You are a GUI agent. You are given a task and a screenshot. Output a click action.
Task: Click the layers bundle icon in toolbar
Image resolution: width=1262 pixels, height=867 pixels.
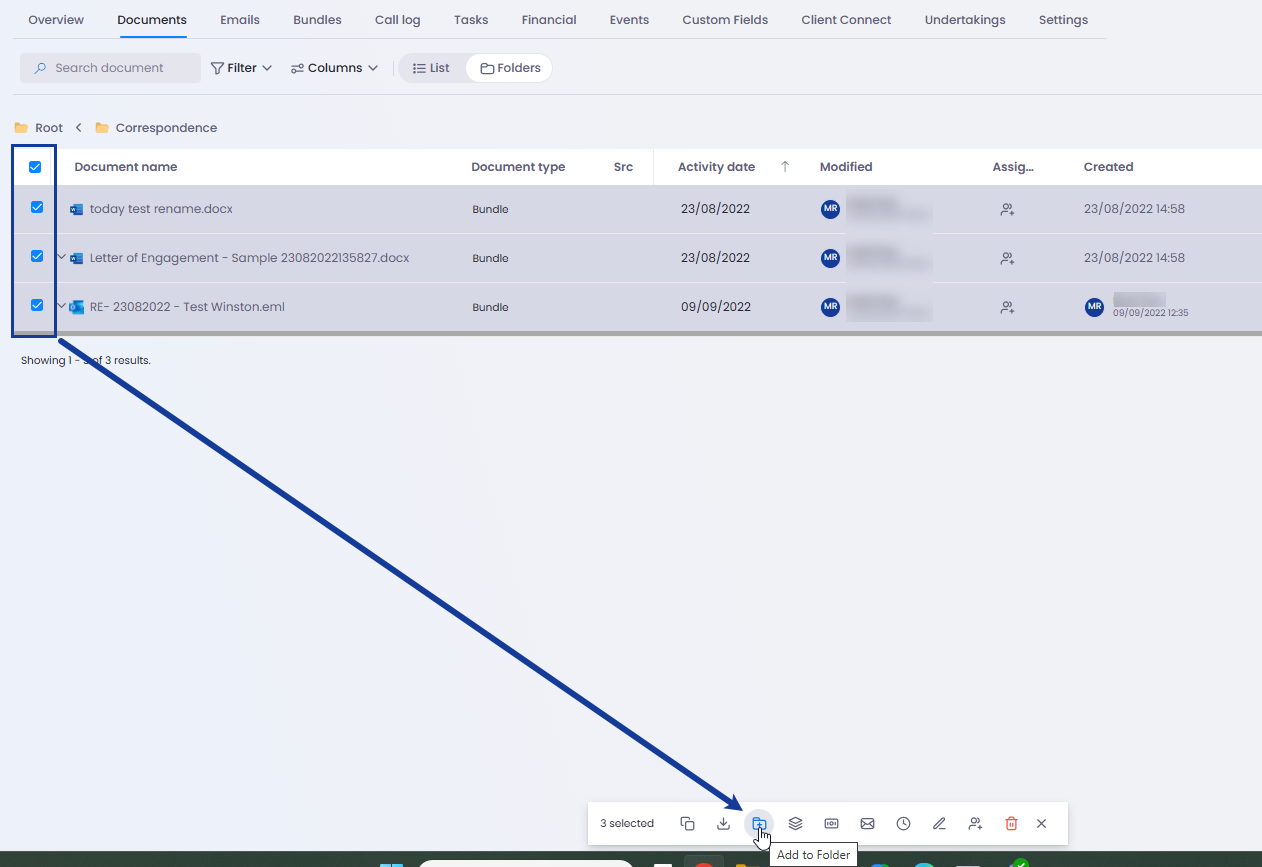(795, 823)
